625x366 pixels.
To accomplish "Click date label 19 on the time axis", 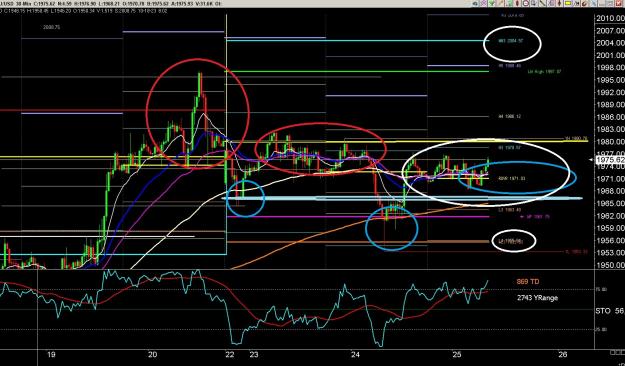I will 50,354.
